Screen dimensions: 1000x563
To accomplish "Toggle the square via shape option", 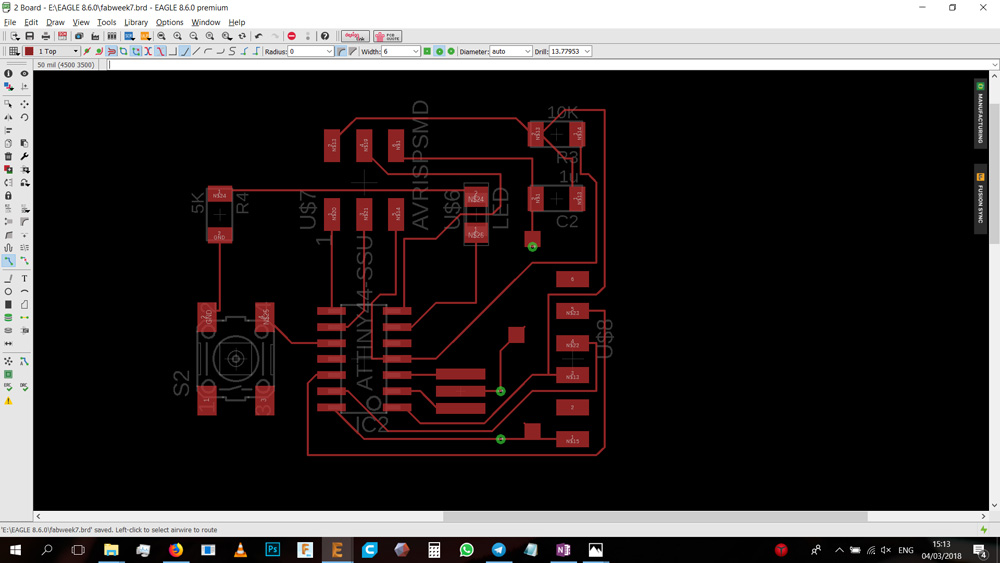I will 427,51.
